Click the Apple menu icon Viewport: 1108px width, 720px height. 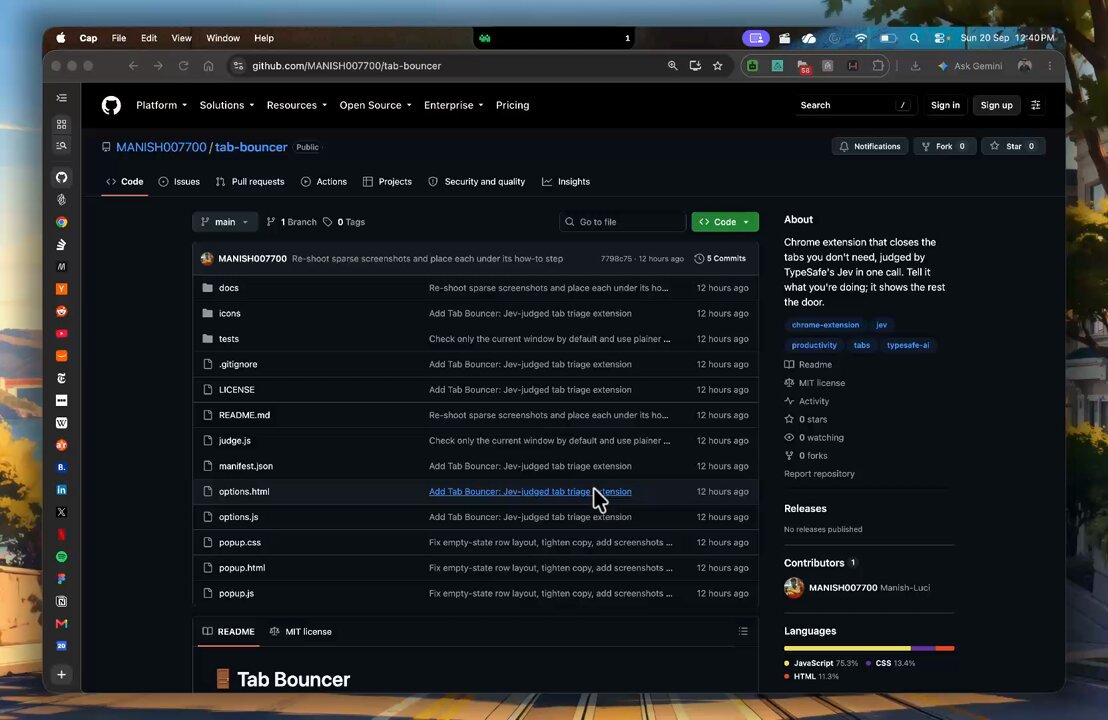coord(61,38)
